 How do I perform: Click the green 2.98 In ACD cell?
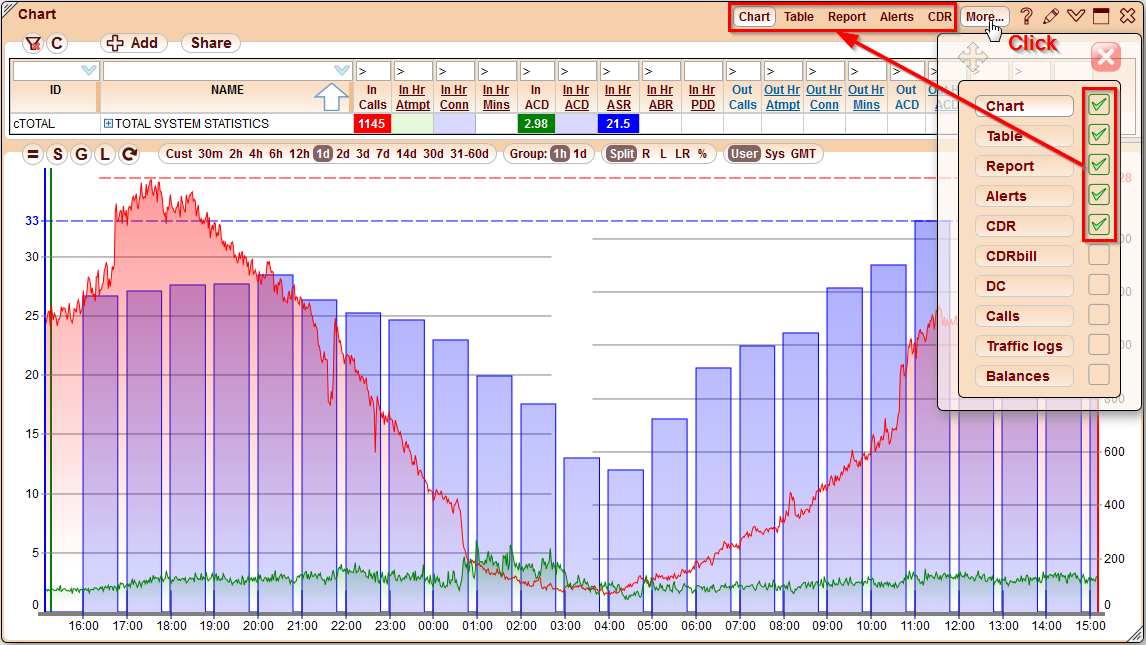[536, 123]
